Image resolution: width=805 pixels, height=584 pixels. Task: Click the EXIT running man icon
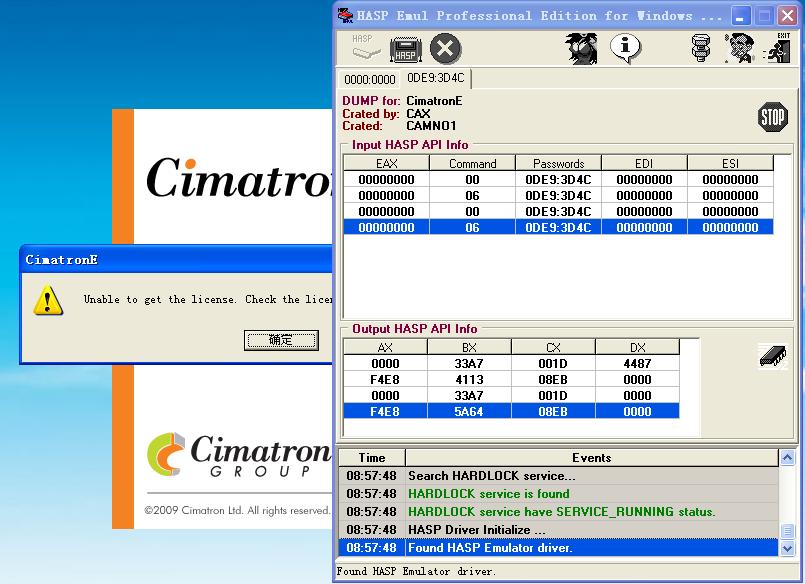point(779,48)
